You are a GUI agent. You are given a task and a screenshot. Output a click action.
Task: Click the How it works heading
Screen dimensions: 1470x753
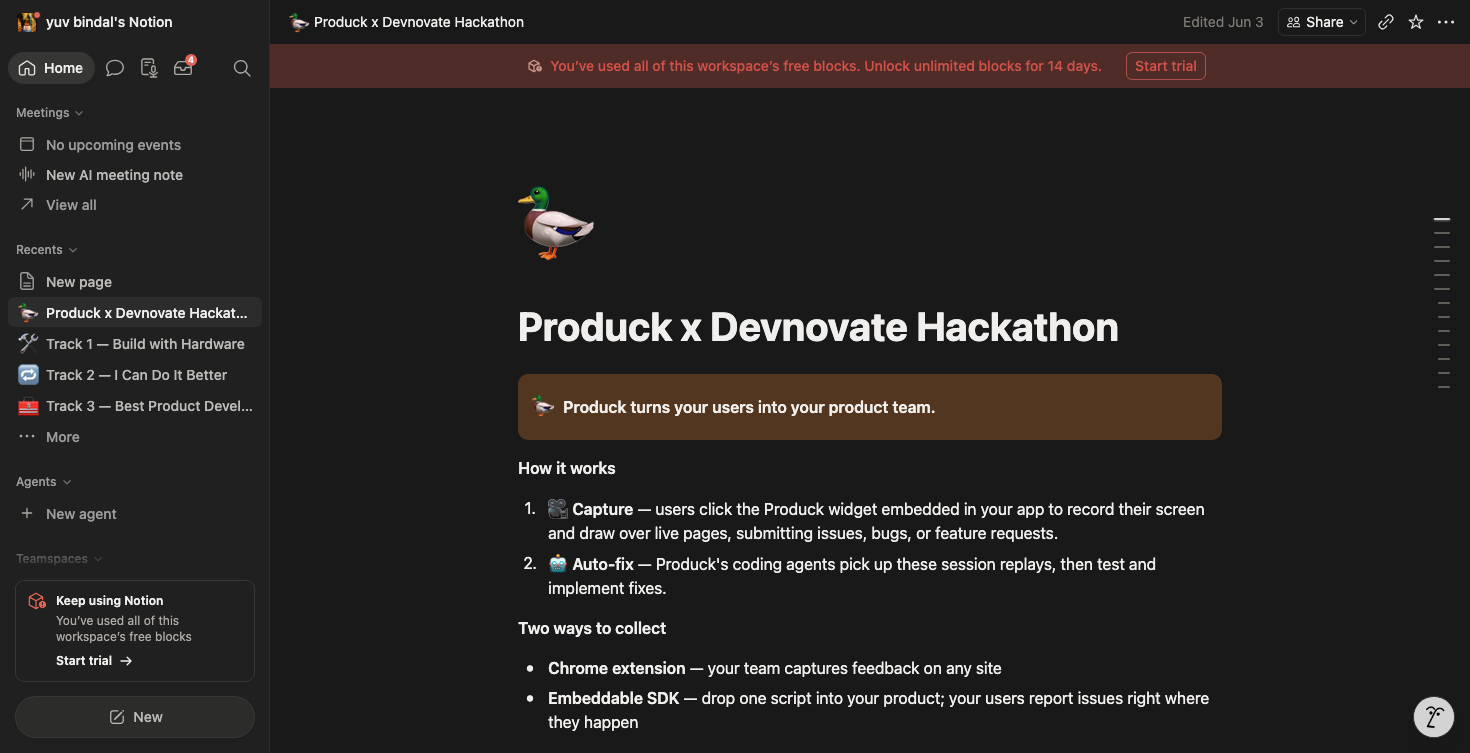point(567,468)
